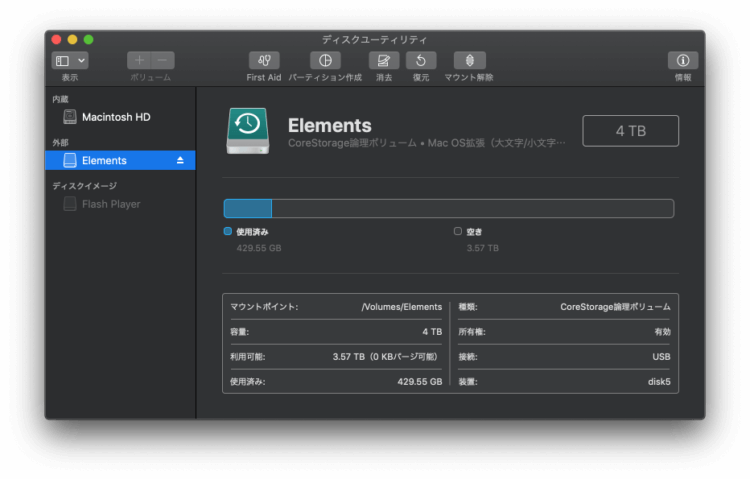Click the Macintosh HD drive icon

[70, 117]
